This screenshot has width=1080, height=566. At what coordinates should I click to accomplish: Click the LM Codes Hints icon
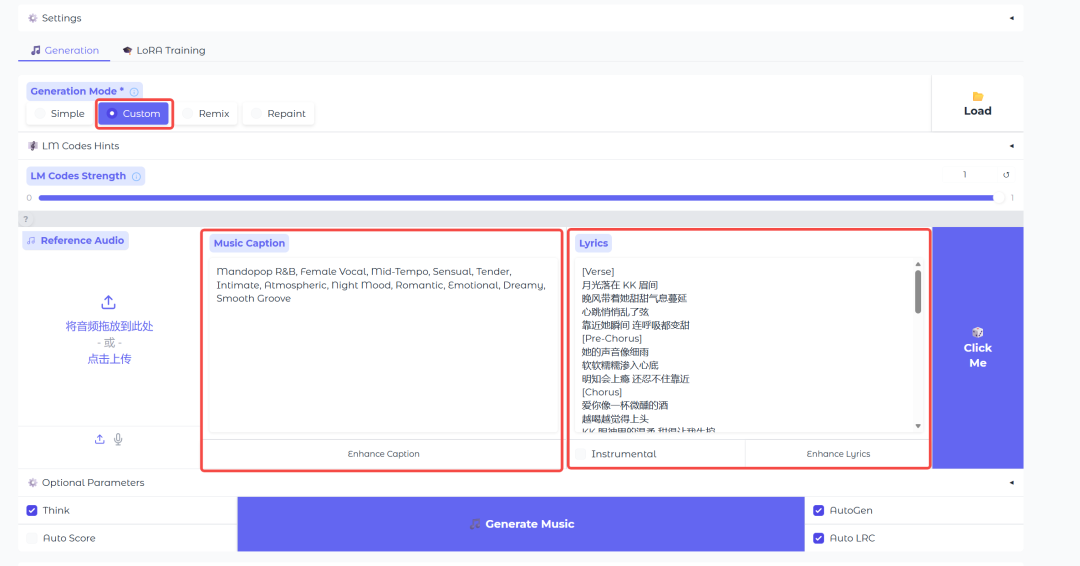coord(32,146)
